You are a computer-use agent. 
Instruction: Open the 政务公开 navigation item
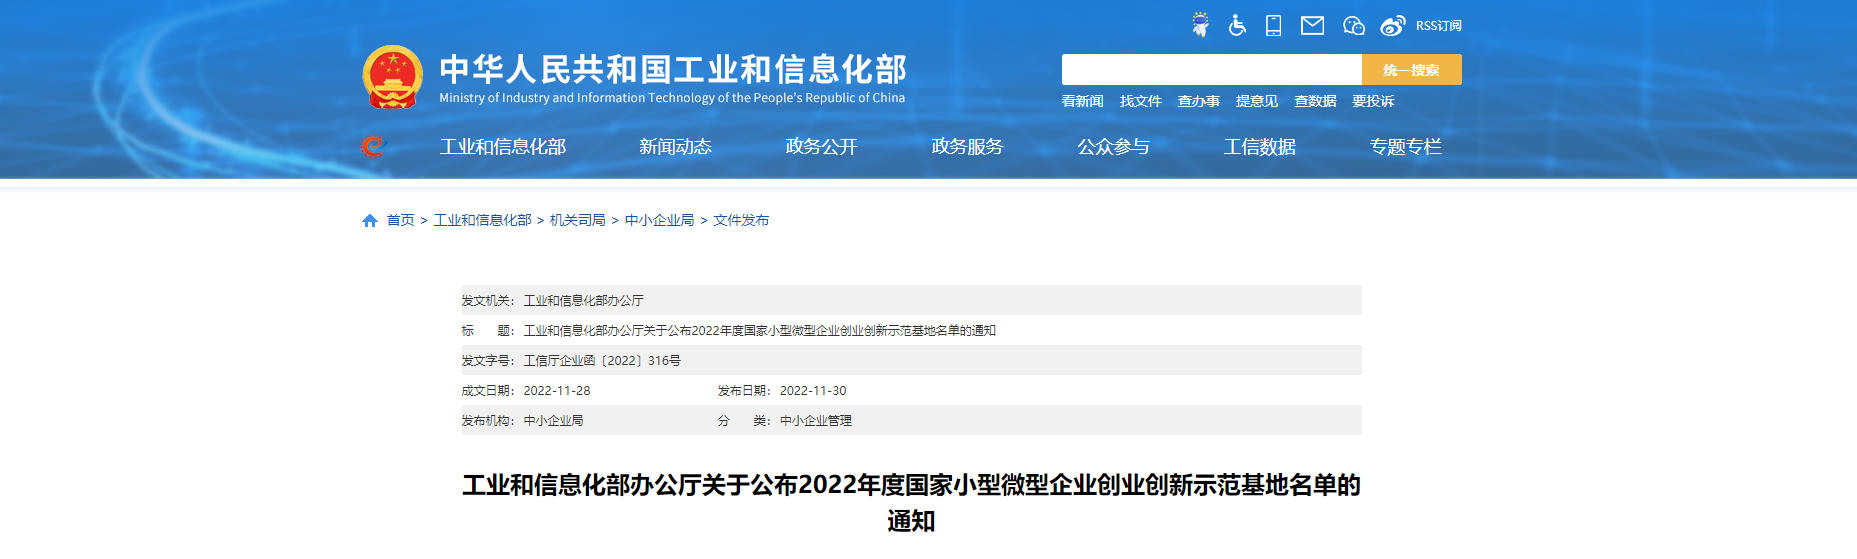pyautogui.click(x=821, y=147)
